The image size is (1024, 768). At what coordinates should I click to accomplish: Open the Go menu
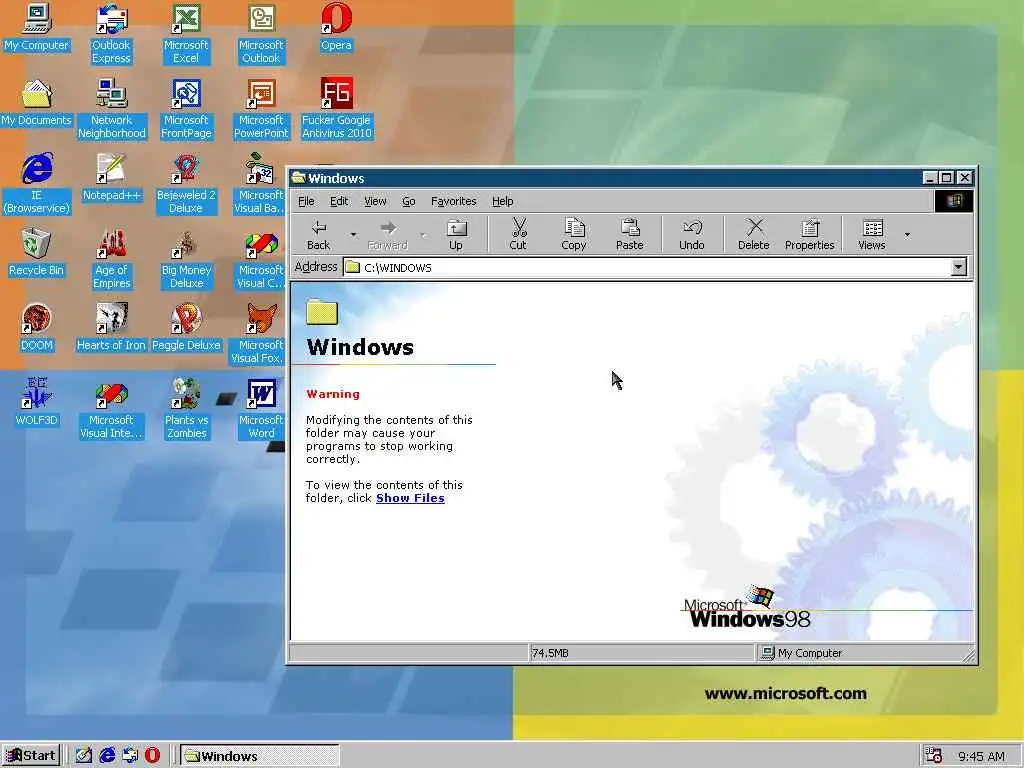(409, 201)
